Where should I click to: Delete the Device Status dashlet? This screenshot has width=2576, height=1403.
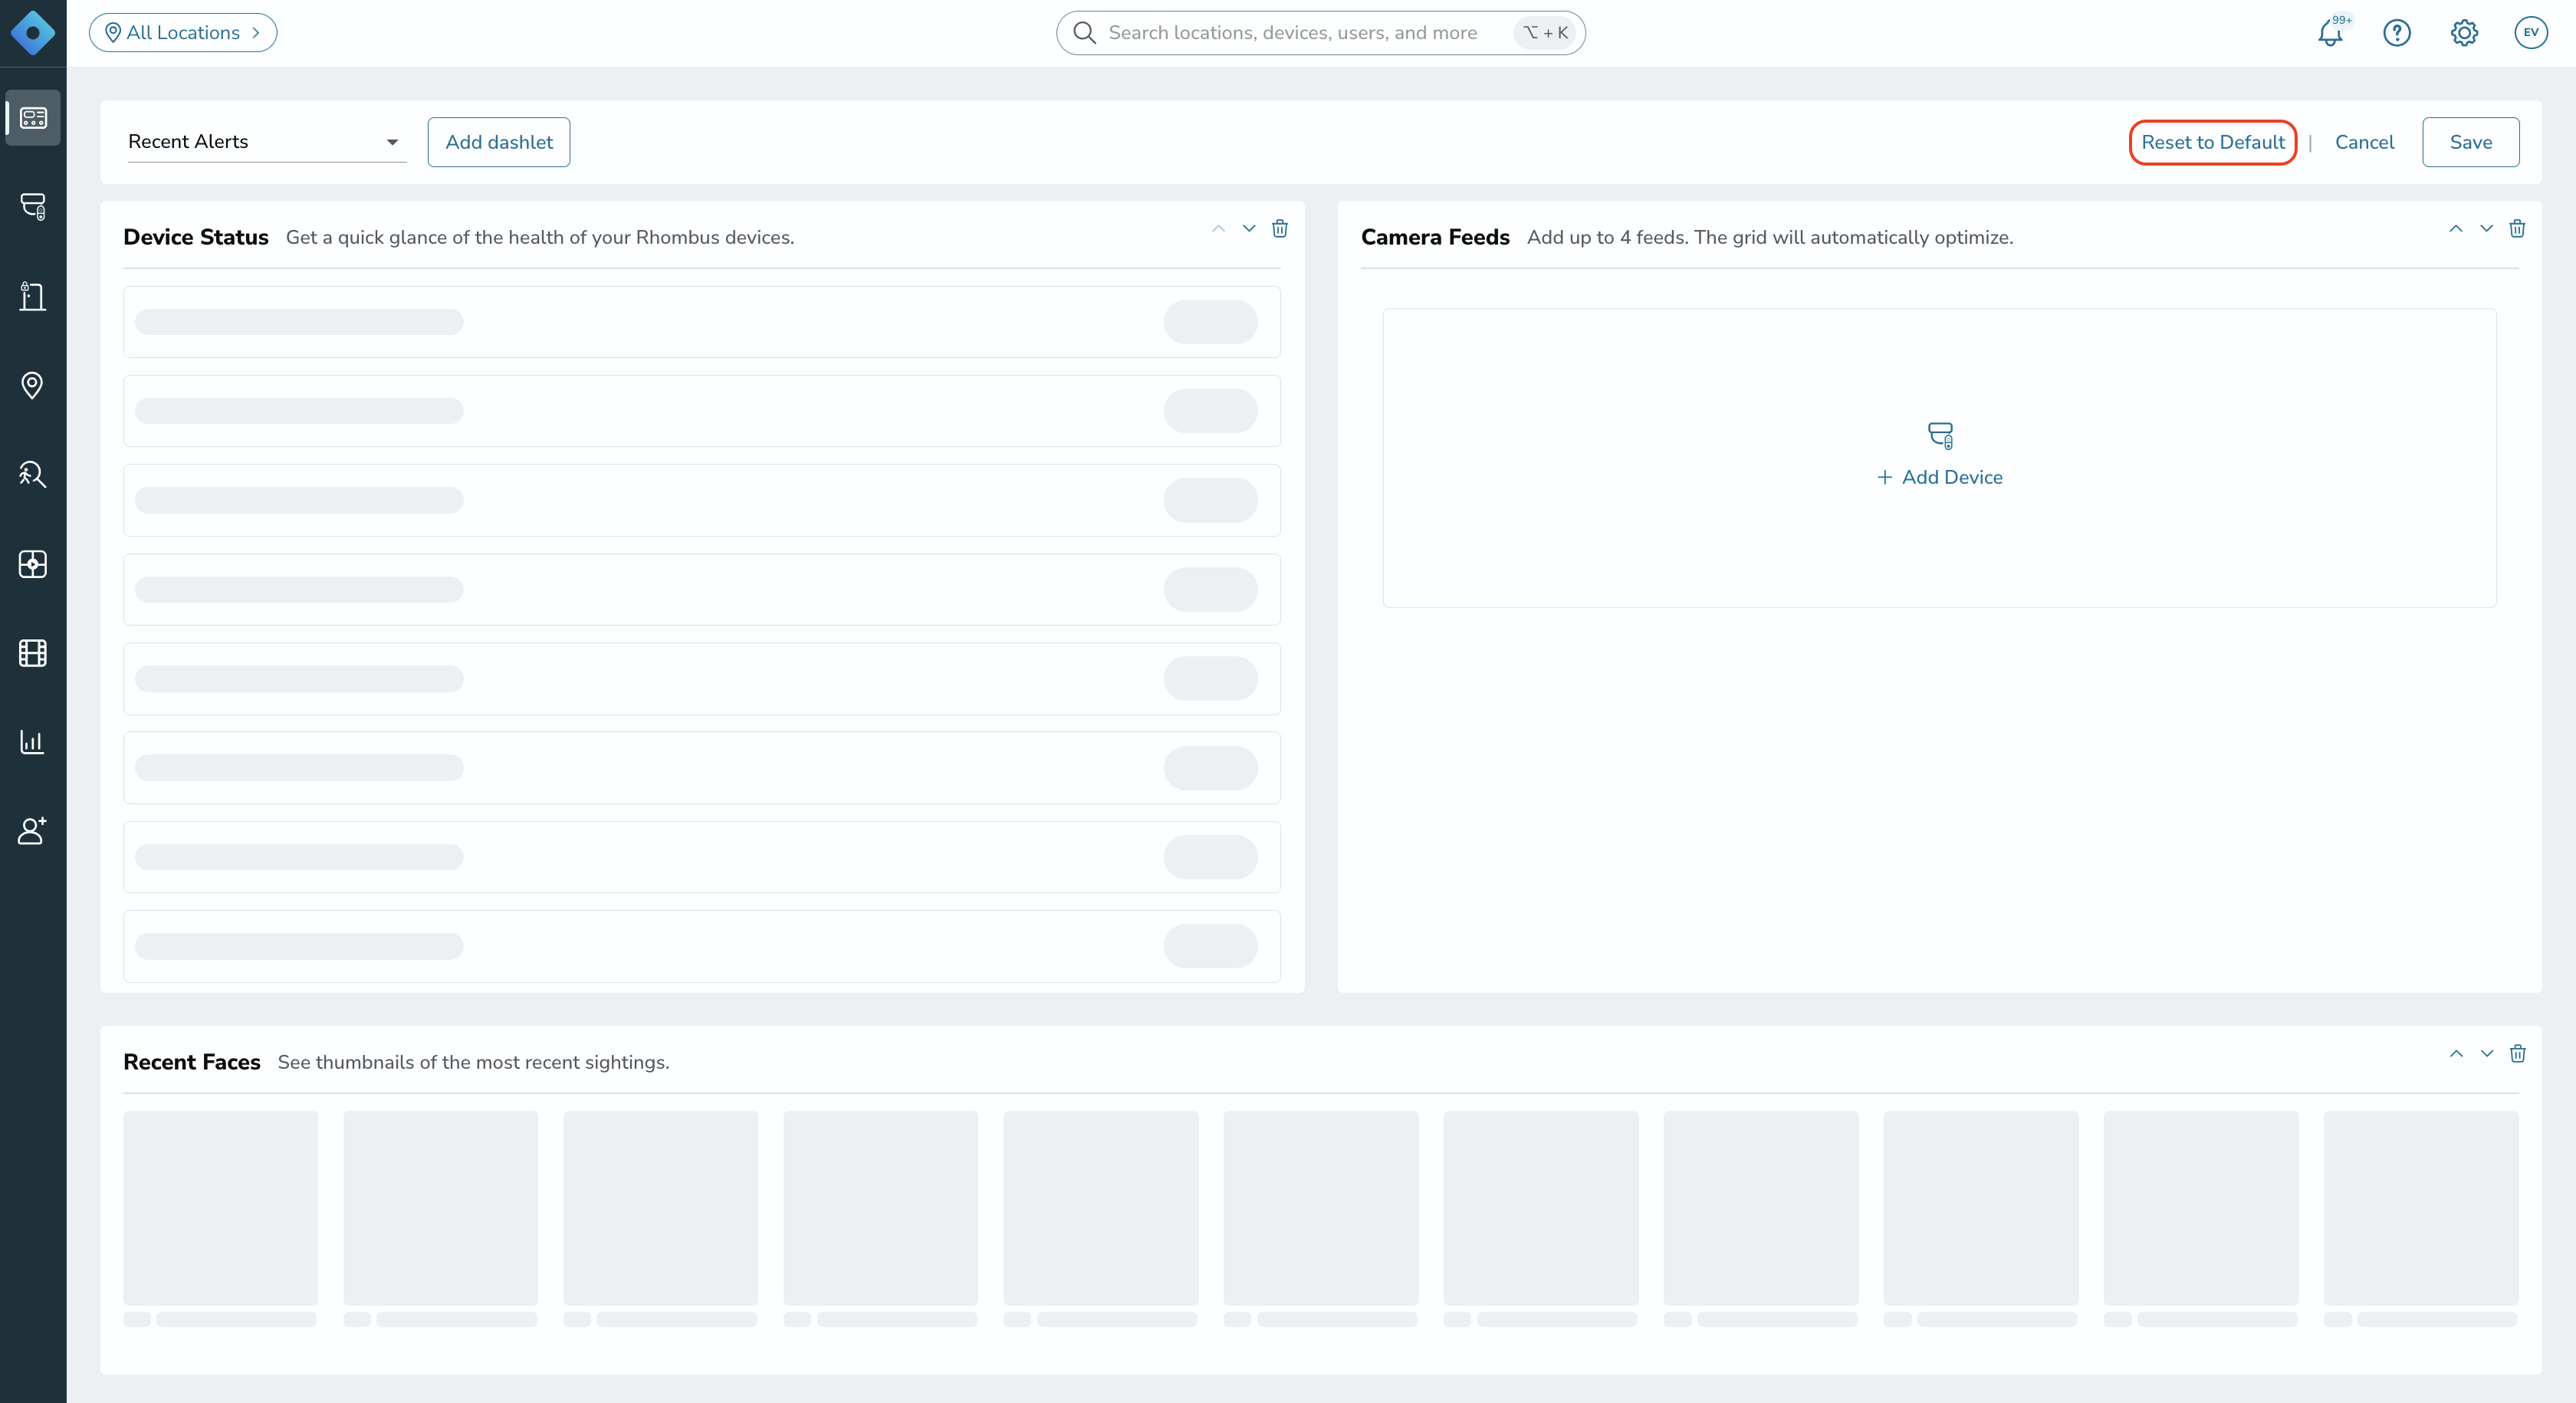click(1280, 229)
